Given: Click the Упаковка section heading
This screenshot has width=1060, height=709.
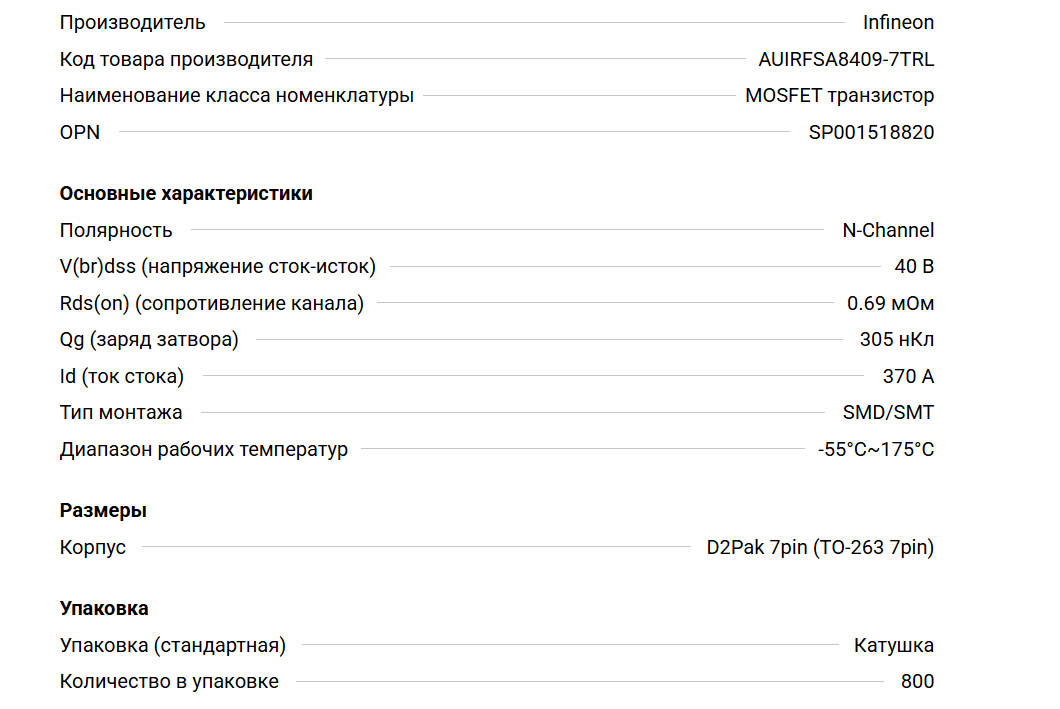Looking at the screenshot, I should pos(104,609).
